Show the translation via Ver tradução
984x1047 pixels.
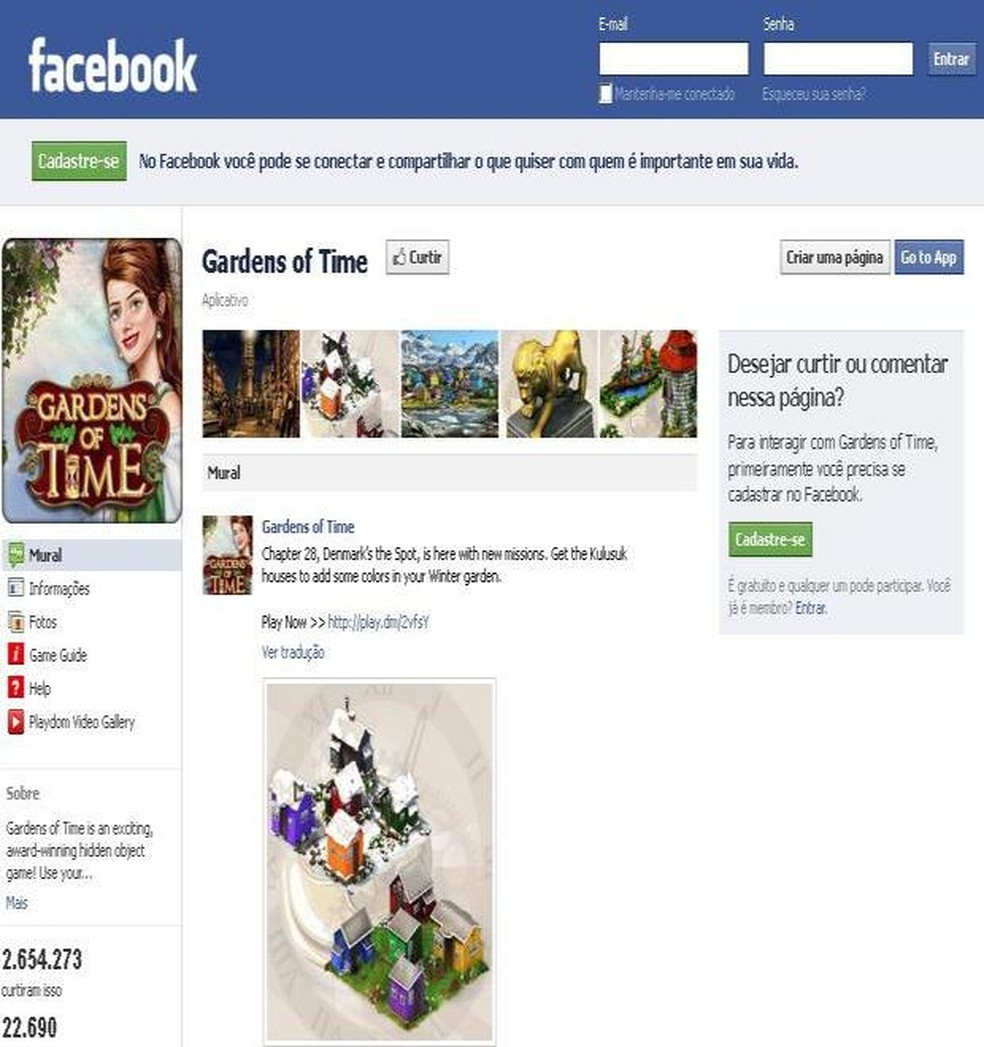click(x=292, y=652)
